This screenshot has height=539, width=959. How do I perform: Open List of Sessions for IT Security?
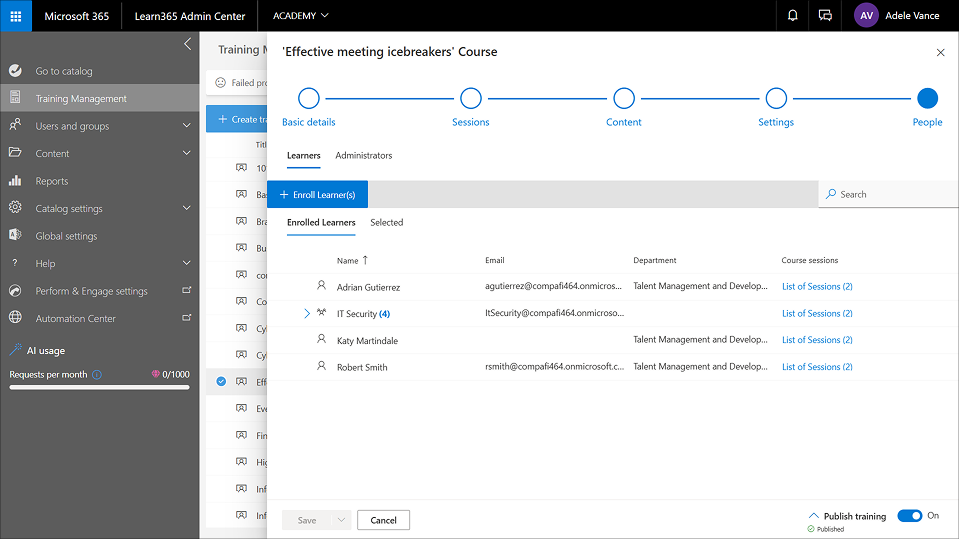[x=817, y=313]
